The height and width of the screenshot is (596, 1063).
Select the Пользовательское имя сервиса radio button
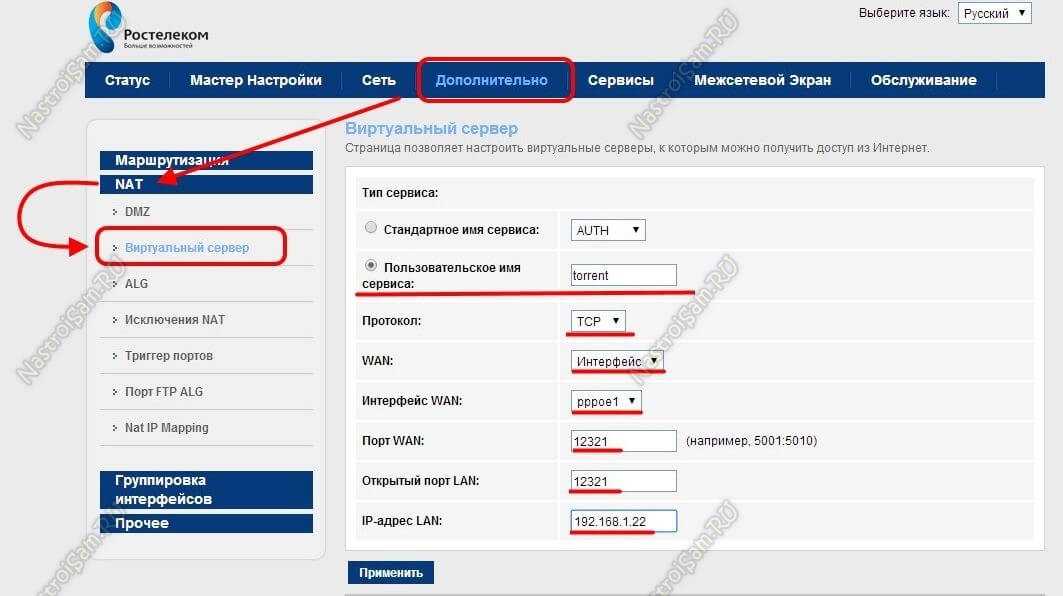pyautogui.click(x=371, y=266)
